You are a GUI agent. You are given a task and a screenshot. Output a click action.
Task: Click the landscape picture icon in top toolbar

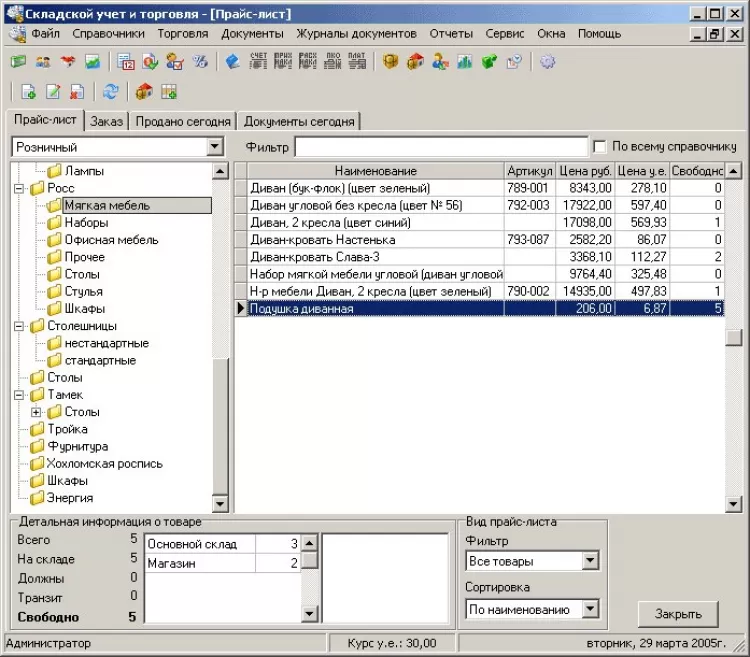(x=92, y=62)
